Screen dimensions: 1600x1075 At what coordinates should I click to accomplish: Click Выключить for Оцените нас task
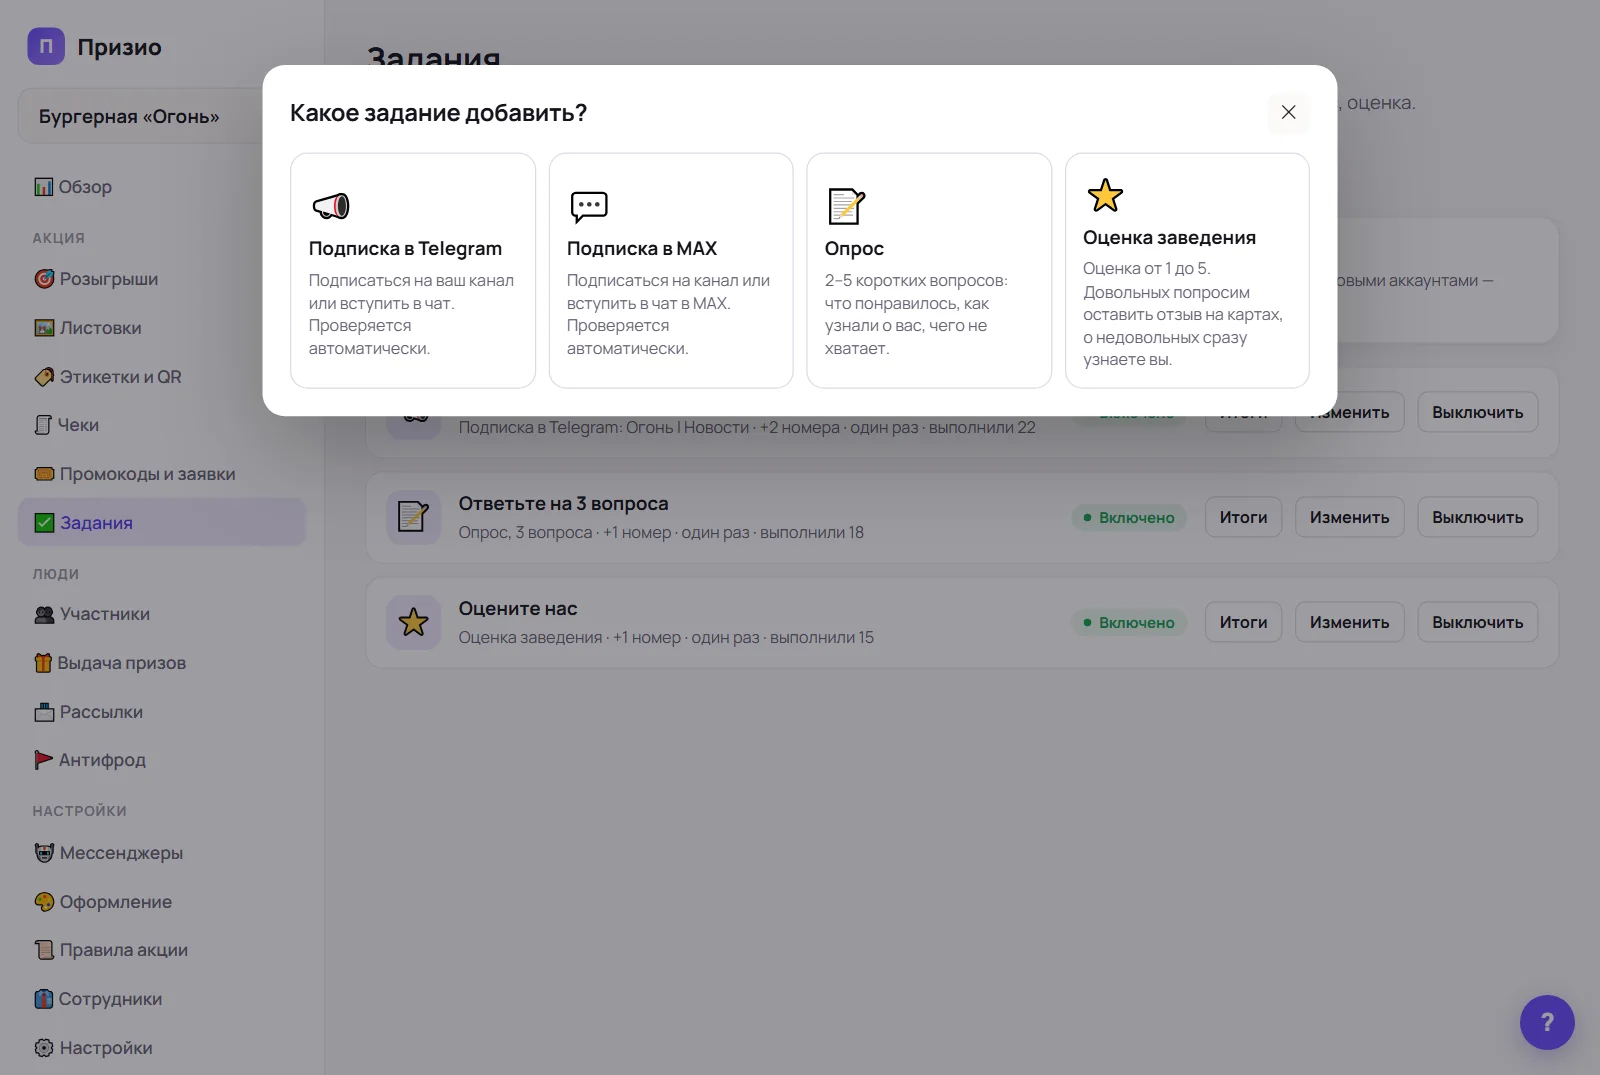pyautogui.click(x=1477, y=622)
